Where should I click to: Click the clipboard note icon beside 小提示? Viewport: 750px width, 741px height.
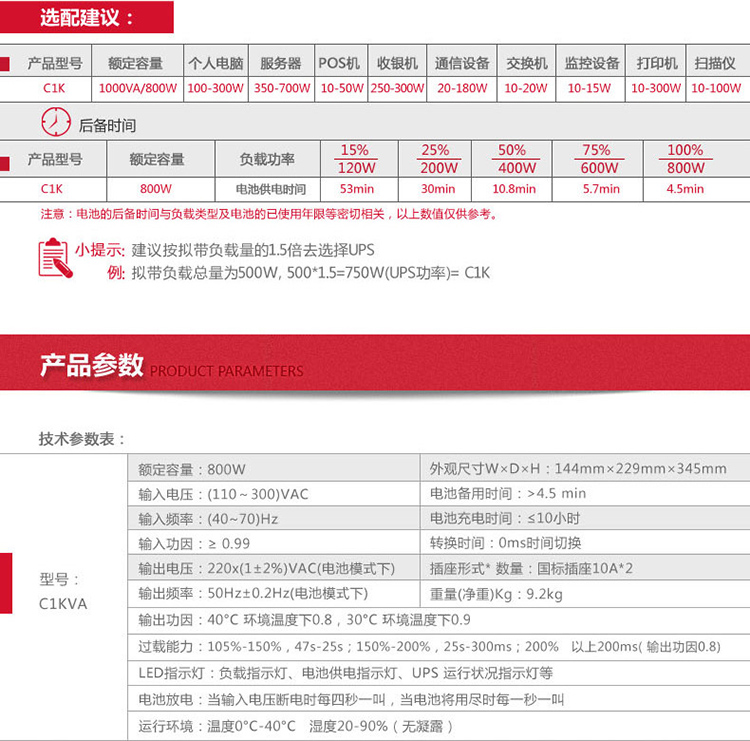tap(55, 258)
